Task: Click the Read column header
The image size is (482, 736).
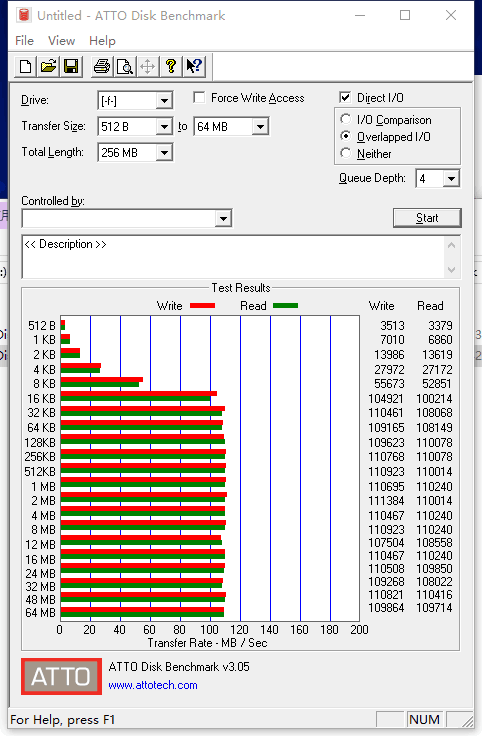Action: pos(430,306)
